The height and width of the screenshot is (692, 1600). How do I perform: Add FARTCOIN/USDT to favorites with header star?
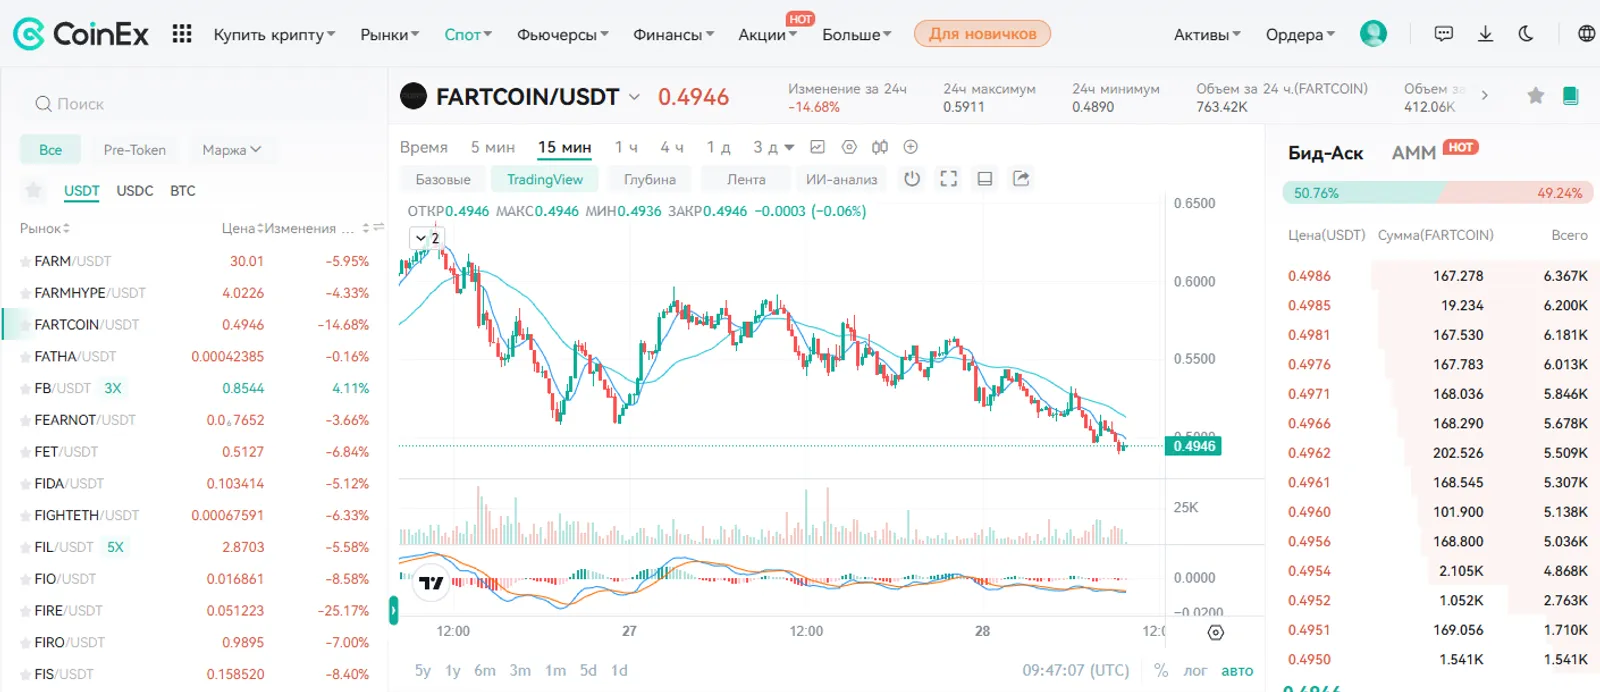[1536, 96]
